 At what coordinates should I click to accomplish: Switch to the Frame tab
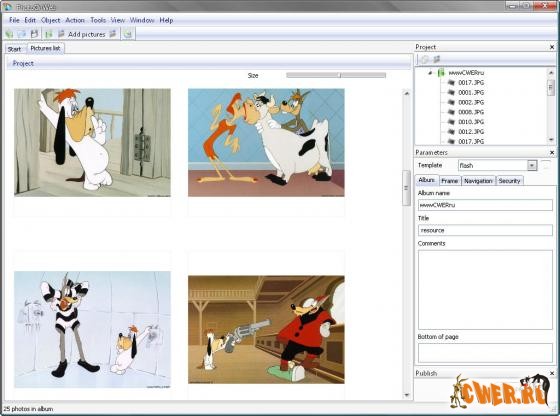[450, 181]
